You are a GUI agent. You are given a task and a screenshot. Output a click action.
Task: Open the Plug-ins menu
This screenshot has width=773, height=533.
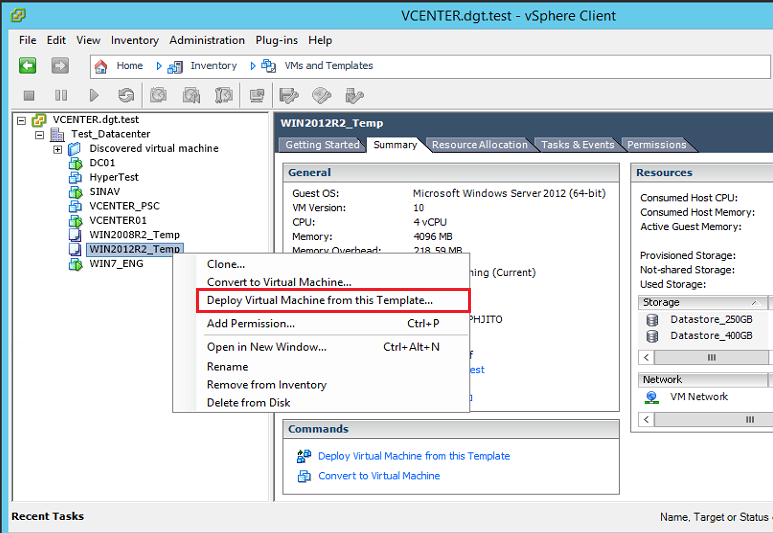[x=277, y=40]
